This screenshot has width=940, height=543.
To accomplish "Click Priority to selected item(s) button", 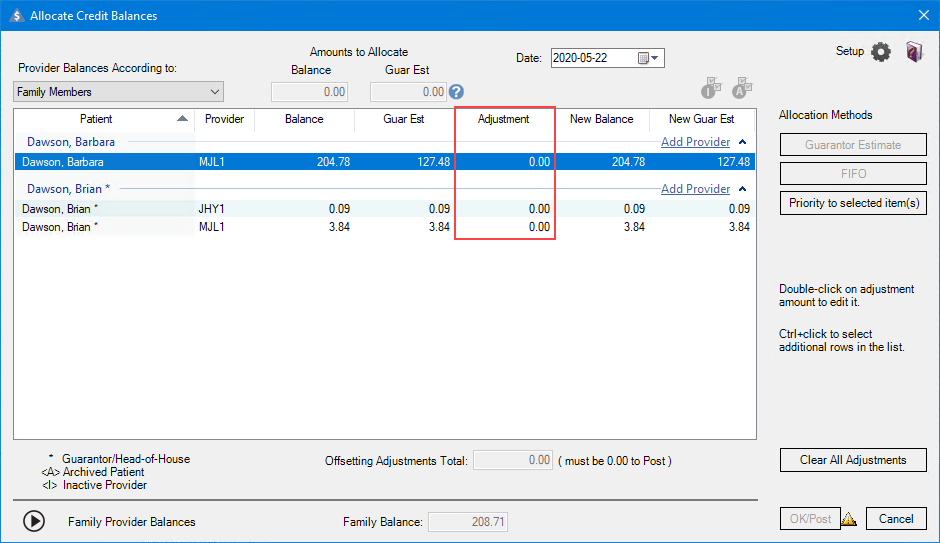I will pos(853,203).
